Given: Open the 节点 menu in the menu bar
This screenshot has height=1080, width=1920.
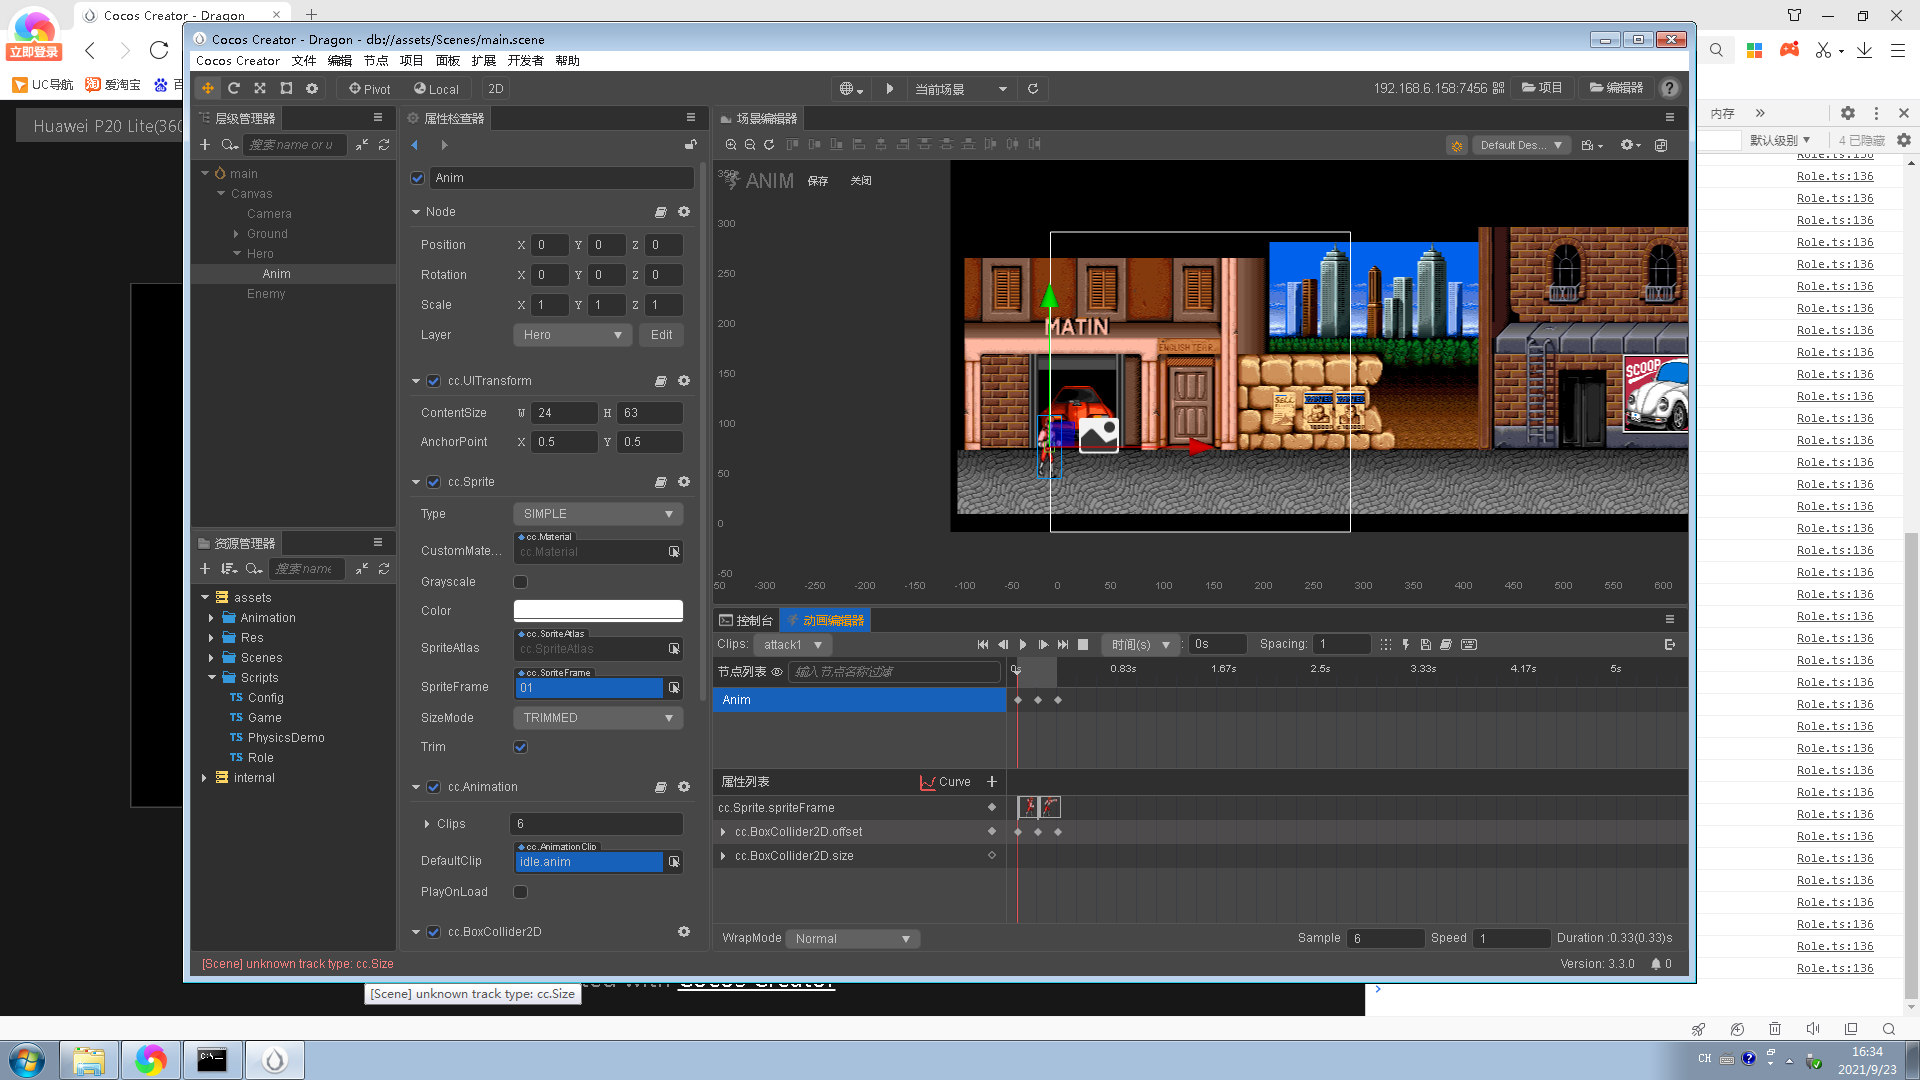Looking at the screenshot, I should 376,61.
